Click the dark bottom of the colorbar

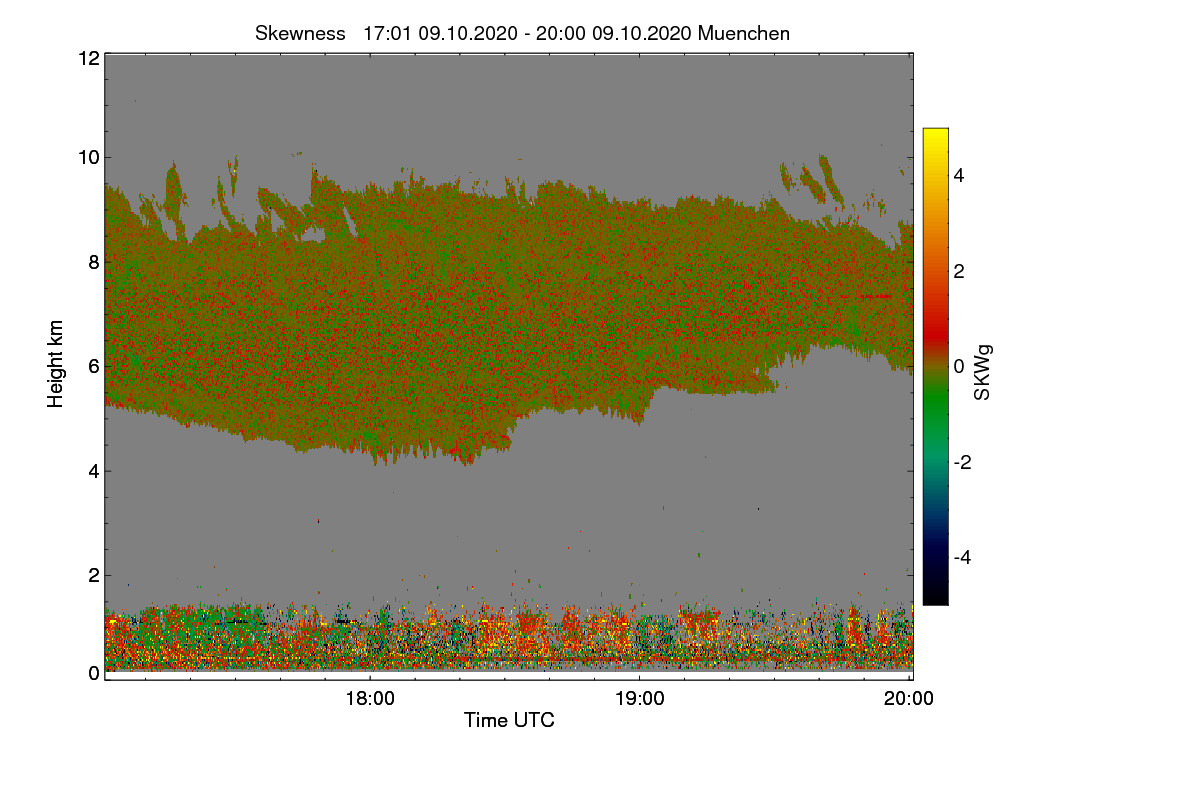coord(935,590)
